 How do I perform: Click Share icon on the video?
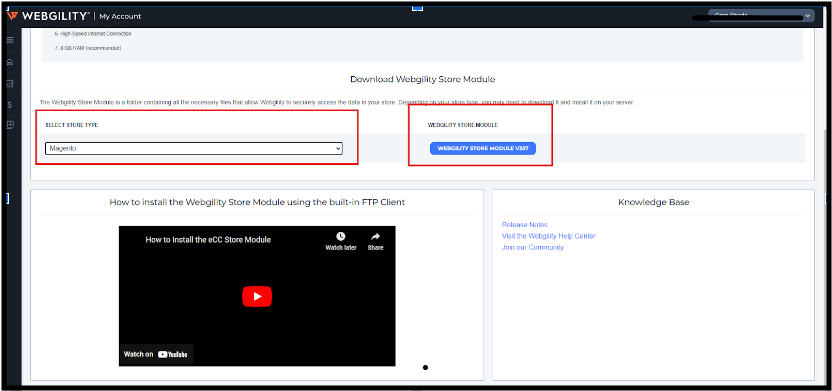tap(375, 241)
